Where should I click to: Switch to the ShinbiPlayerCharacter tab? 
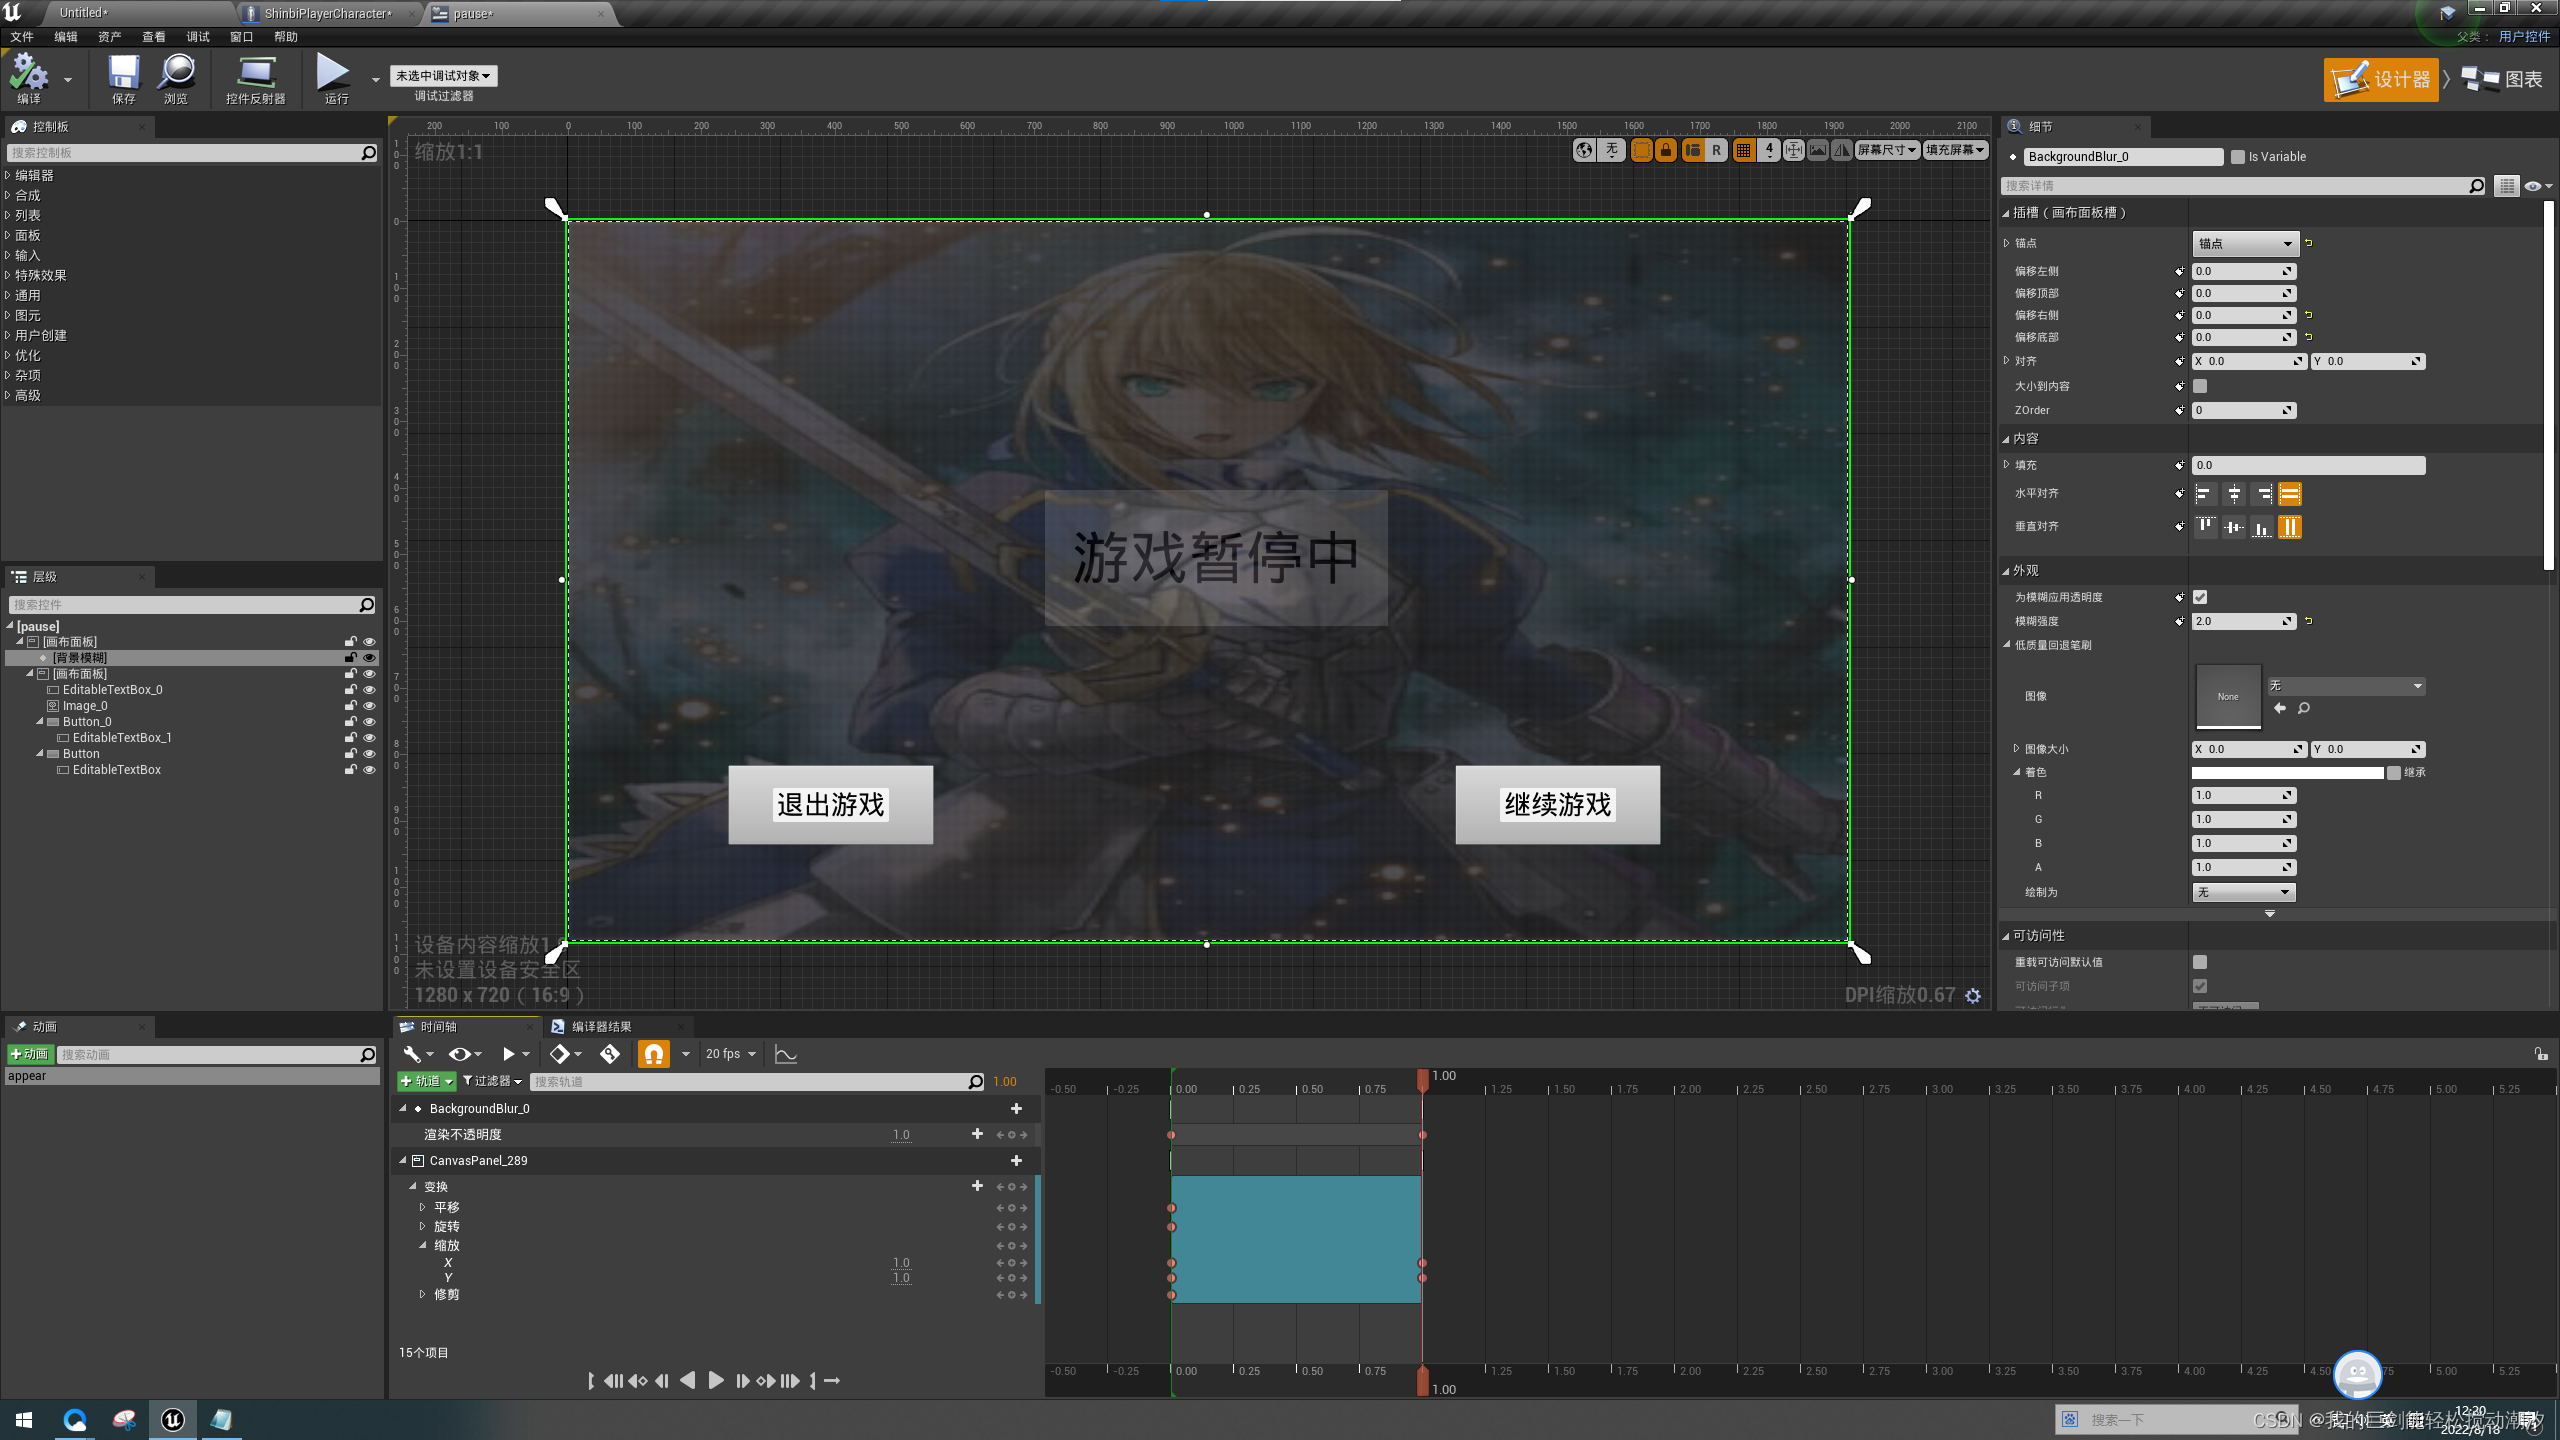[x=328, y=14]
